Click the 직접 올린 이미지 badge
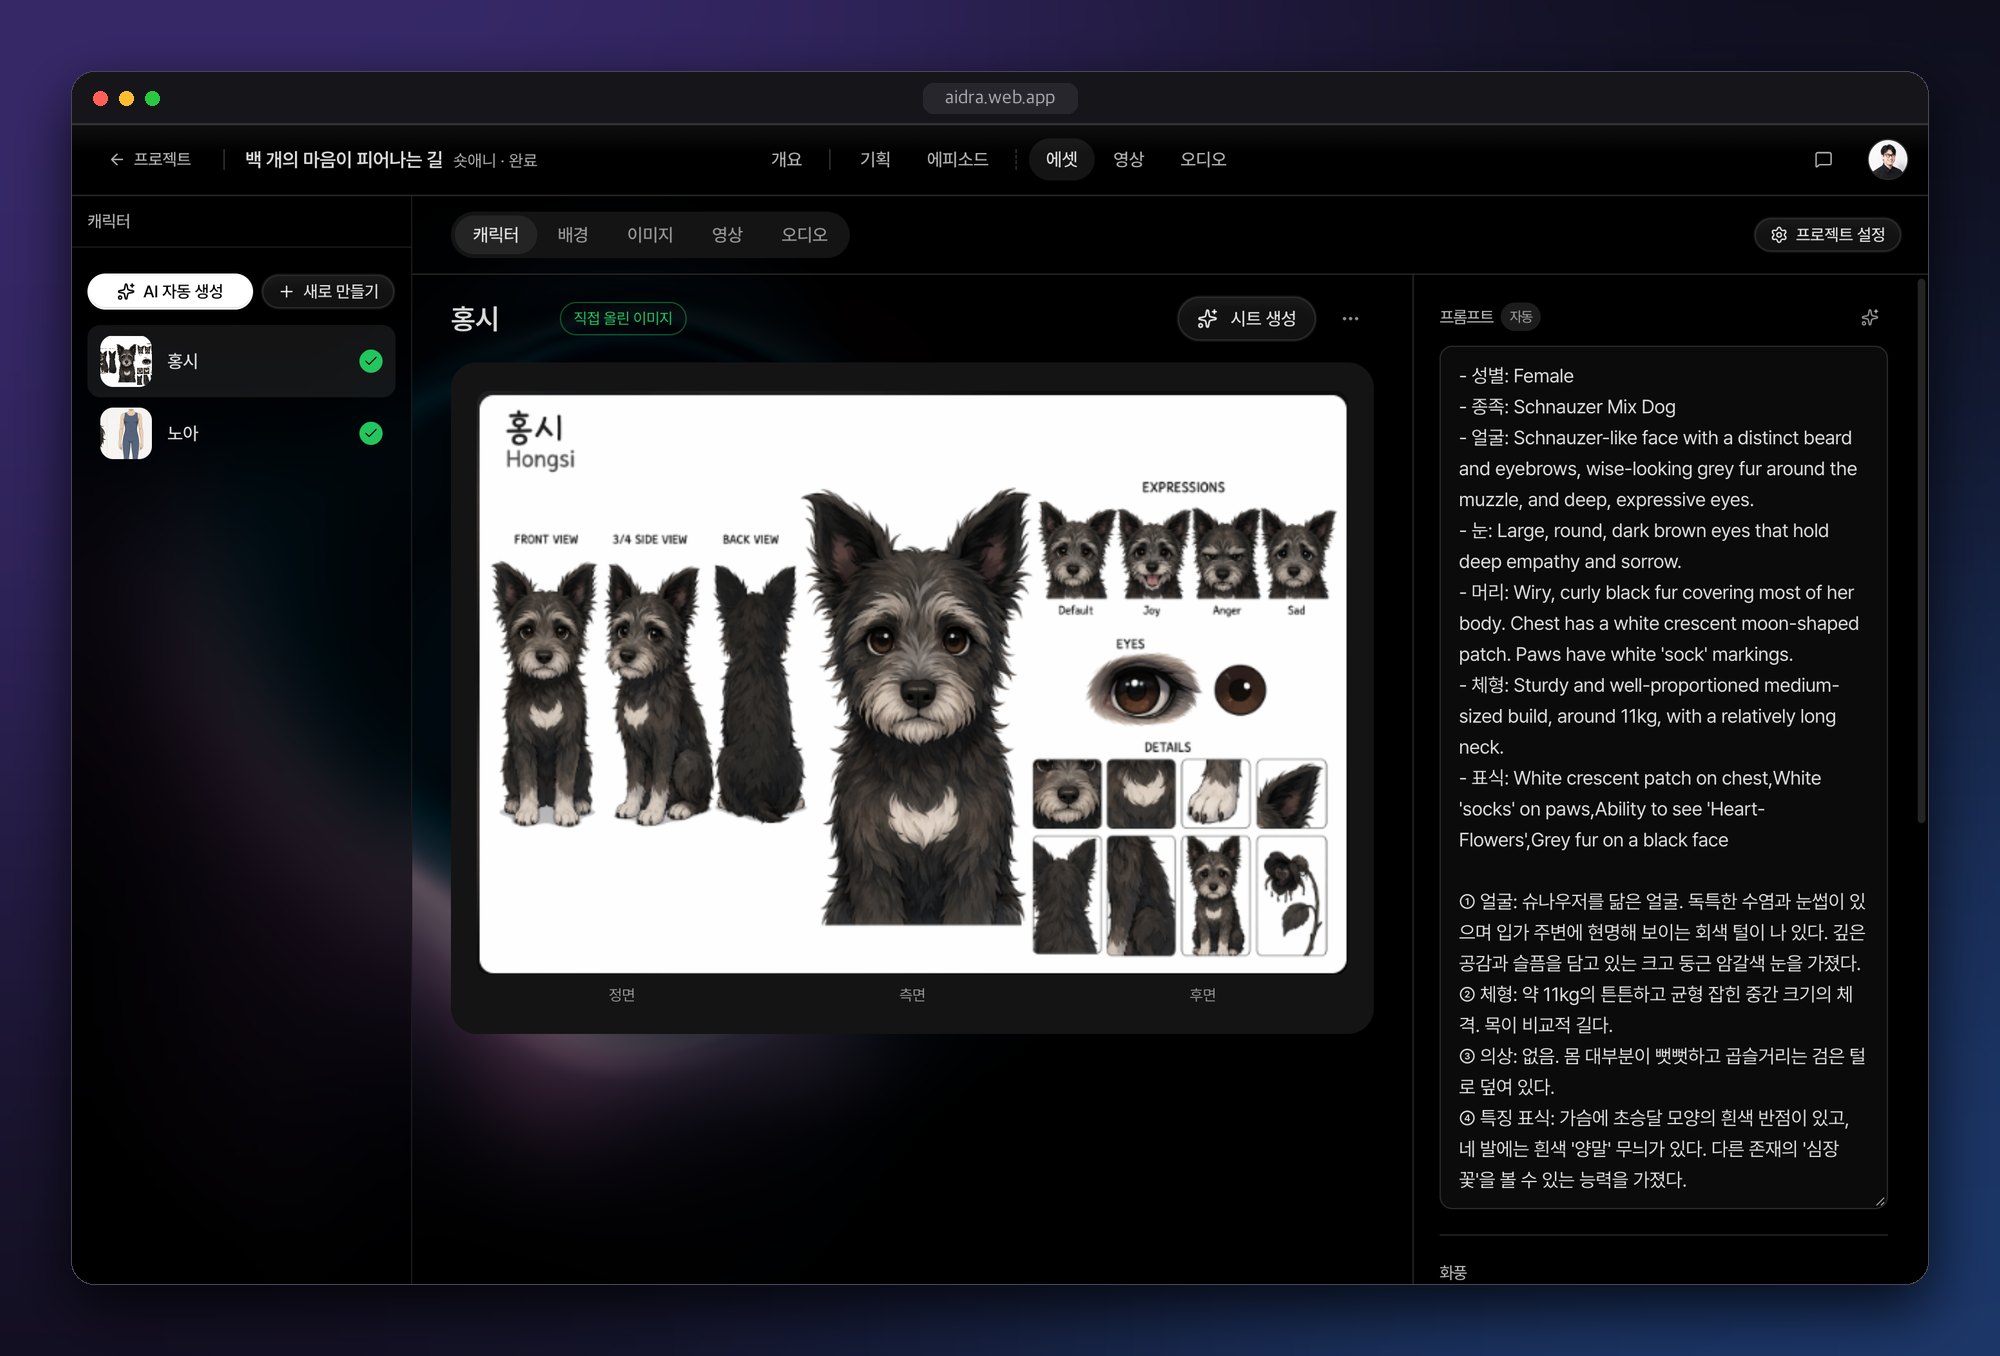The width and height of the screenshot is (2000, 1356). click(x=623, y=318)
